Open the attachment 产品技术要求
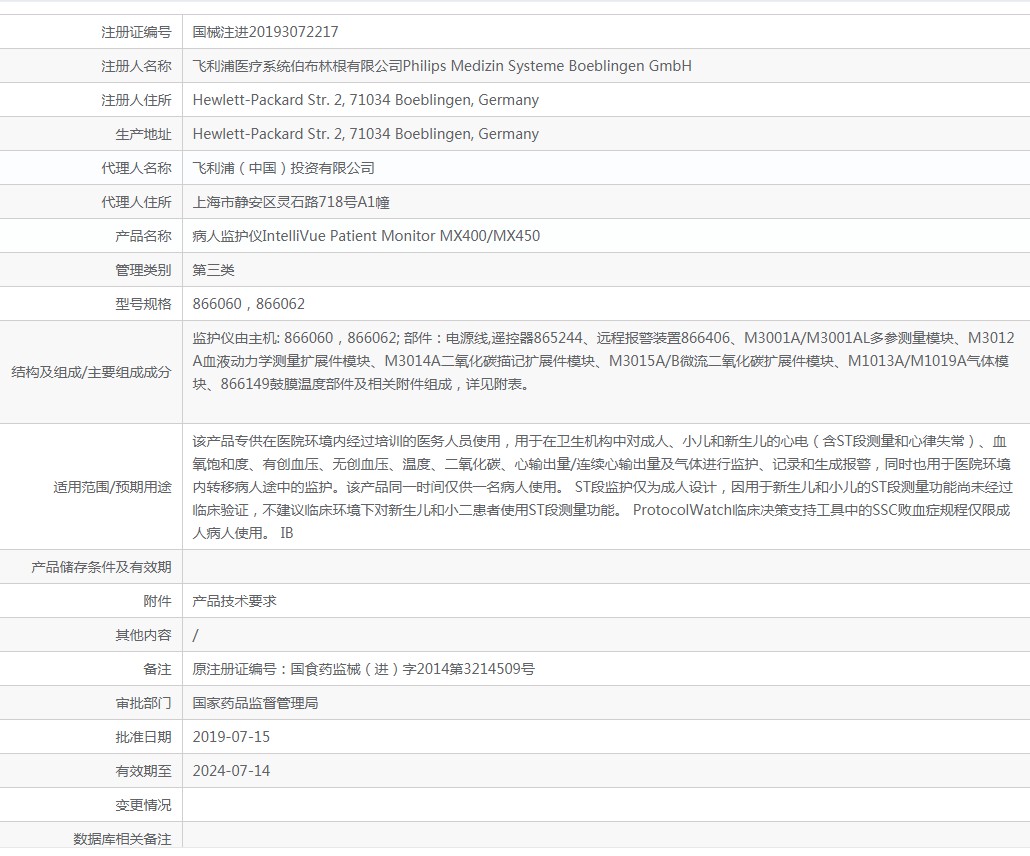The width and height of the screenshot is (1030, 856). 235,601
